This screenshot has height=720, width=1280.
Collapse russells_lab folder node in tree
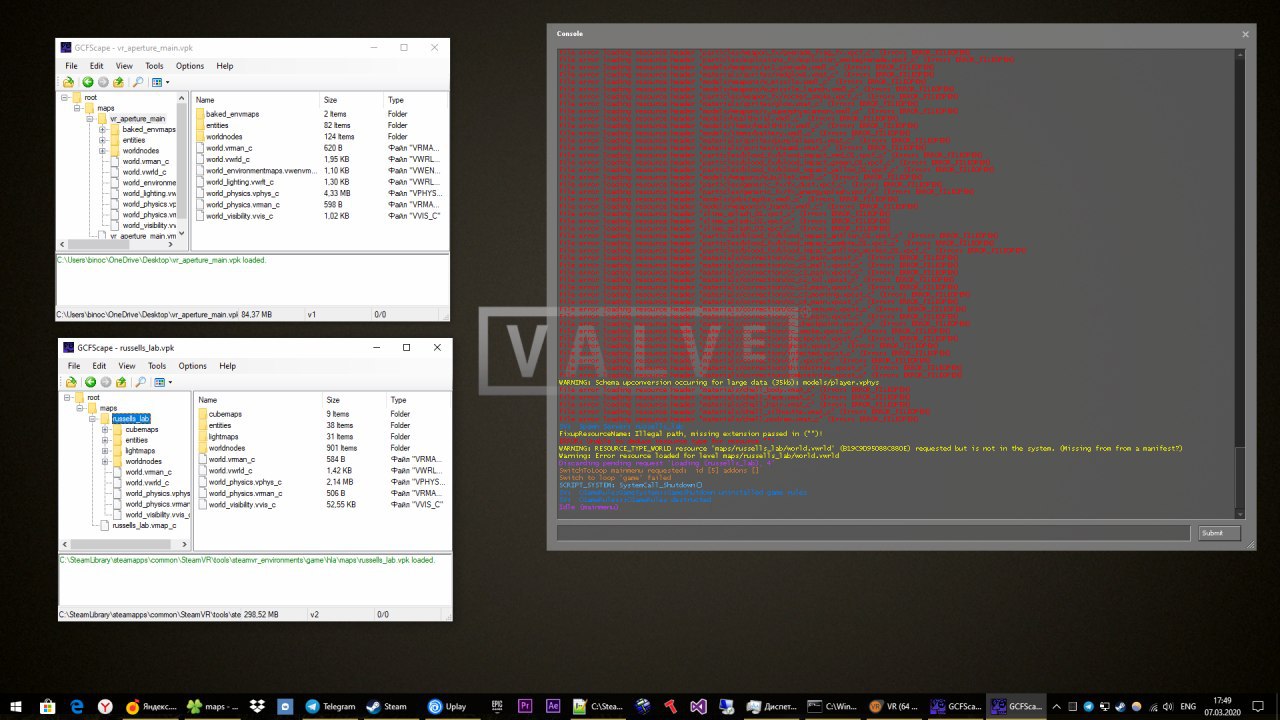coord(92,419)
